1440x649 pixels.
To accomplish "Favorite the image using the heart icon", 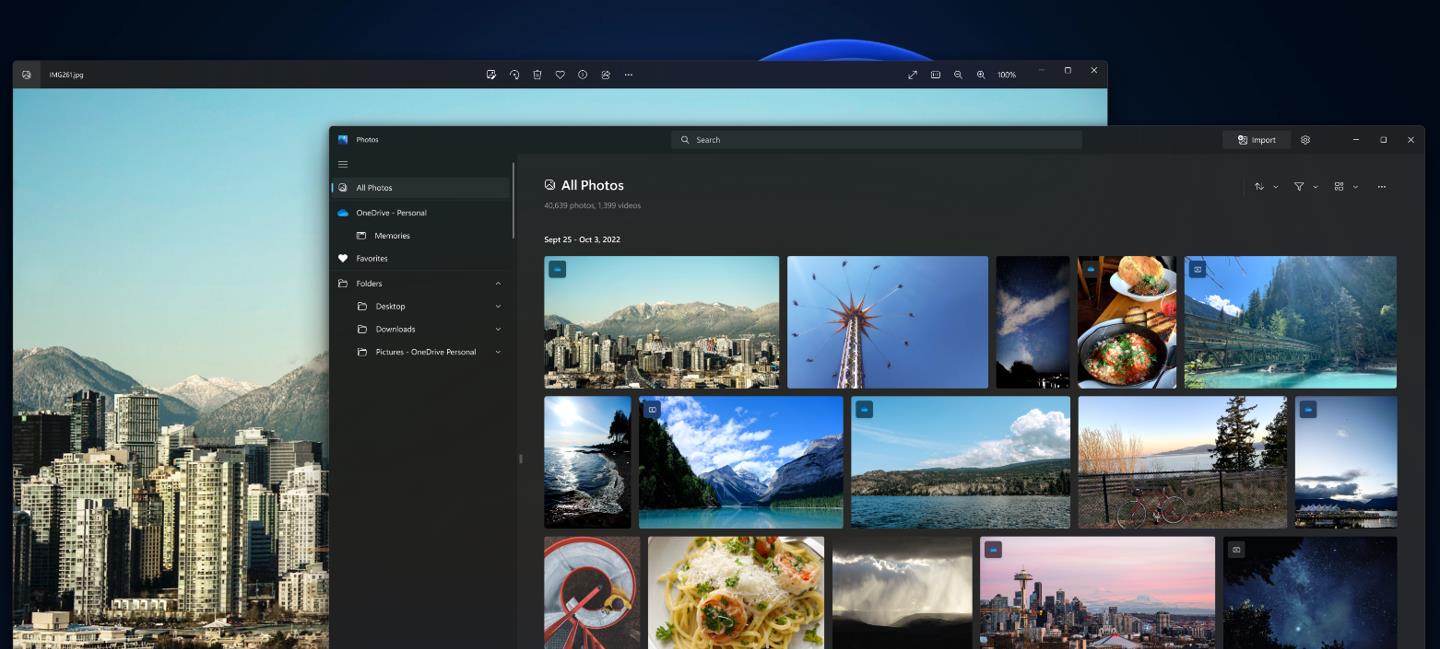I will (559, 74).
